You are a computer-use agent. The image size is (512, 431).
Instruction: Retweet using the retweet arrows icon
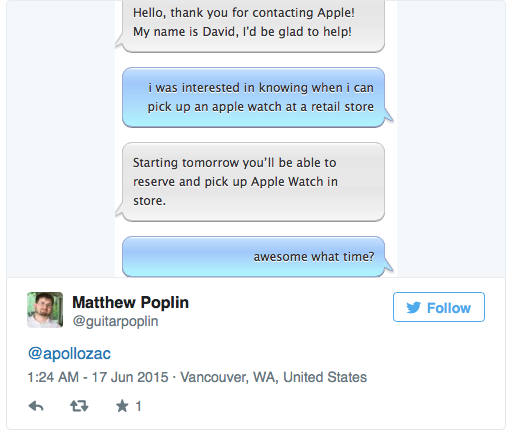pos(79,406)
